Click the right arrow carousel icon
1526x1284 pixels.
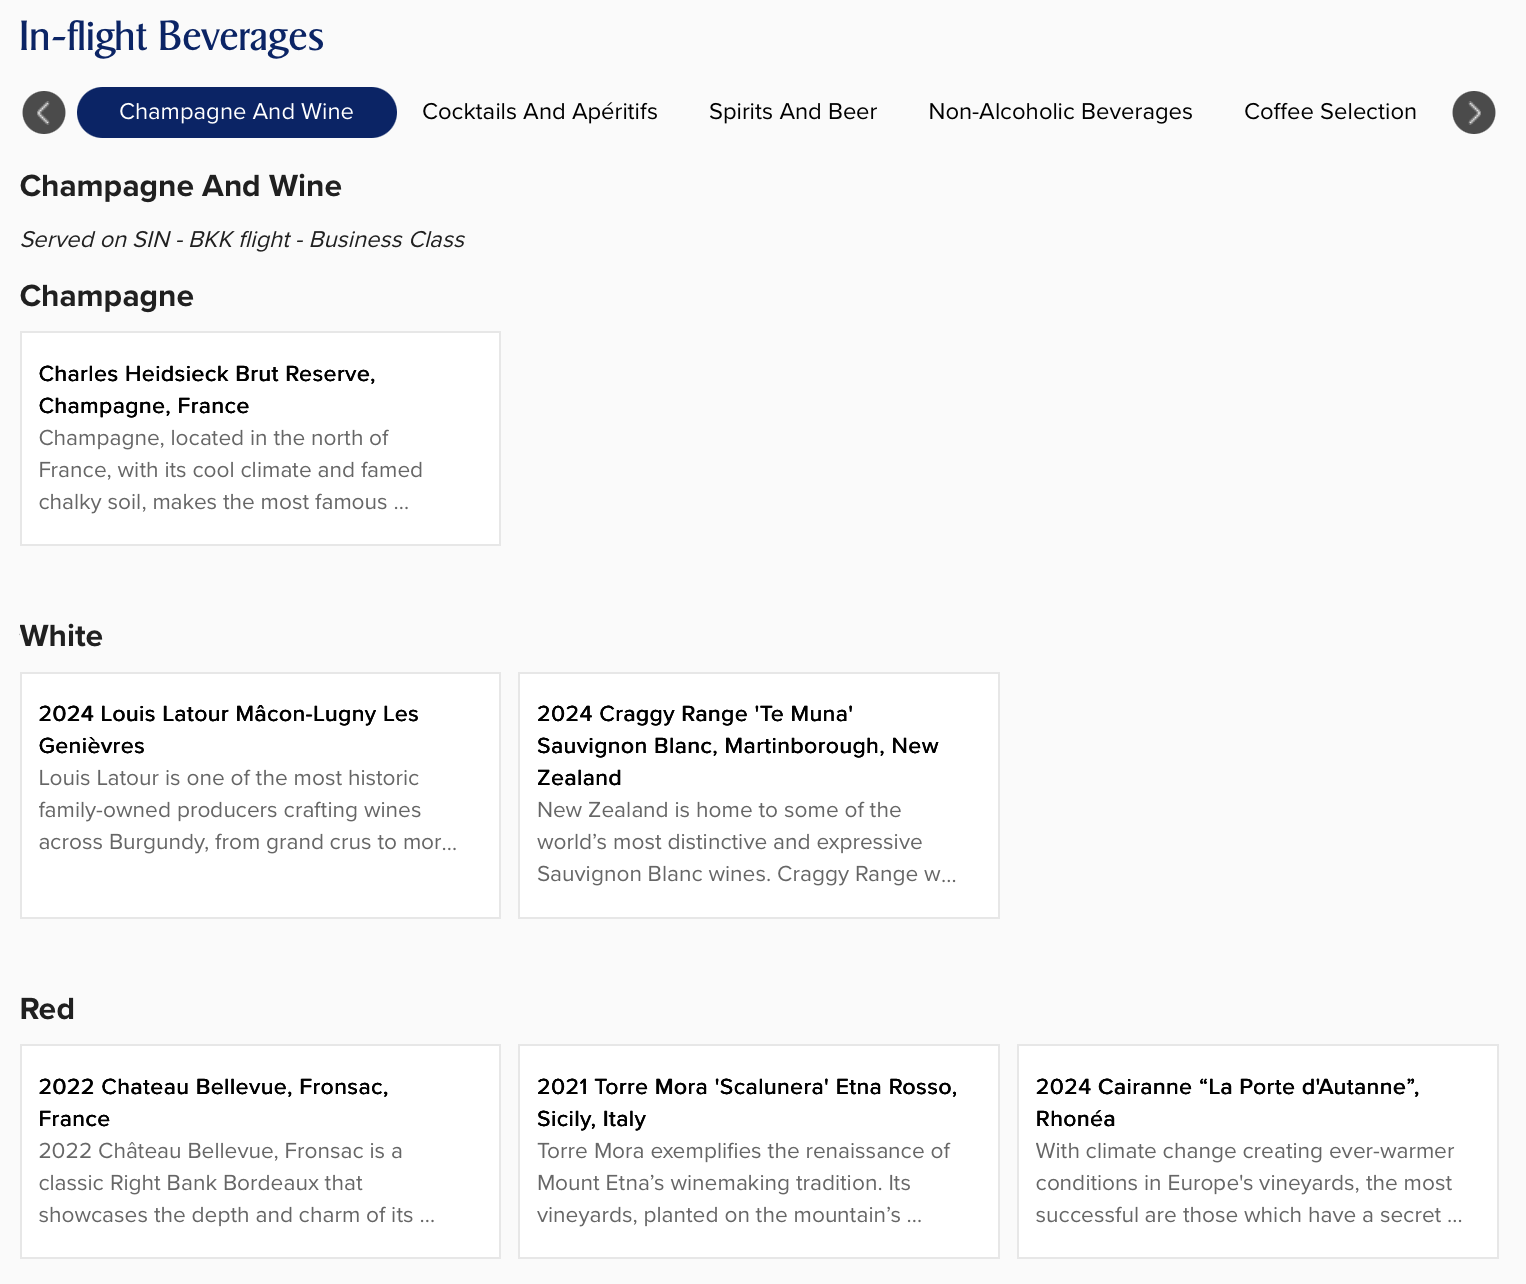click(1473, 112)
